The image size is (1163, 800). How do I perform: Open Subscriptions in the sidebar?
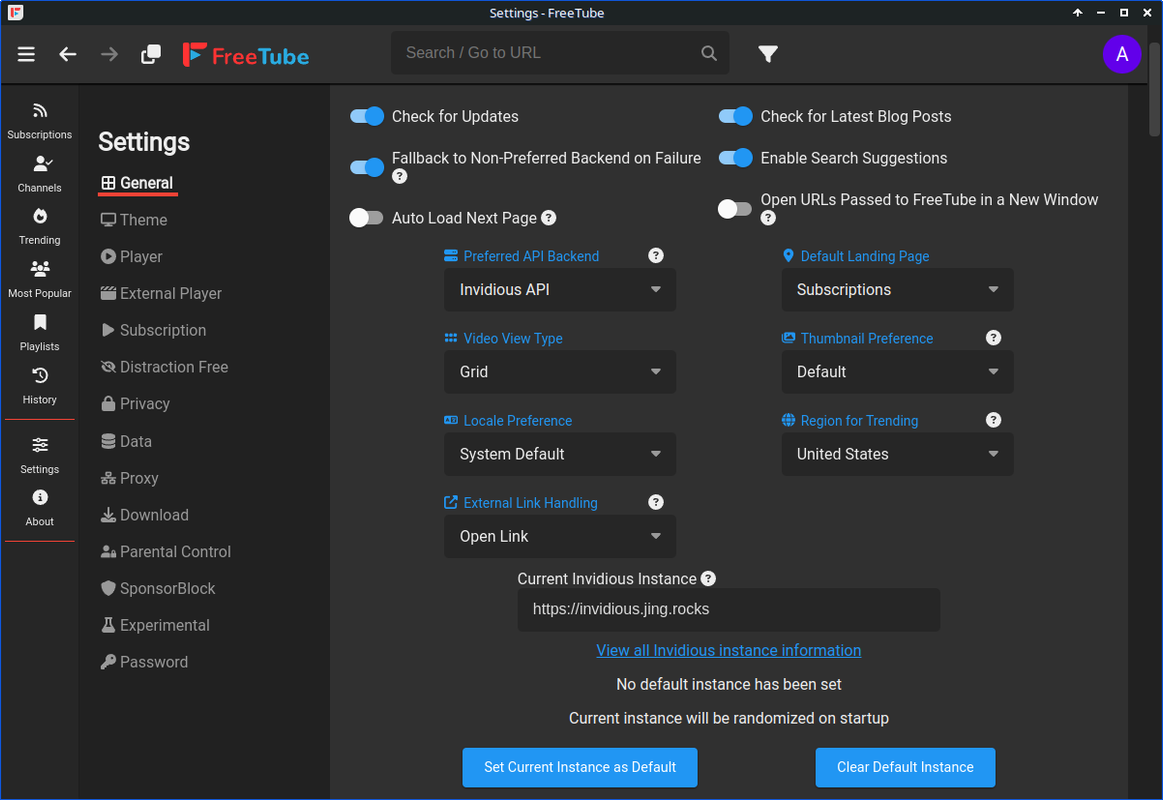tap(39, 121)
